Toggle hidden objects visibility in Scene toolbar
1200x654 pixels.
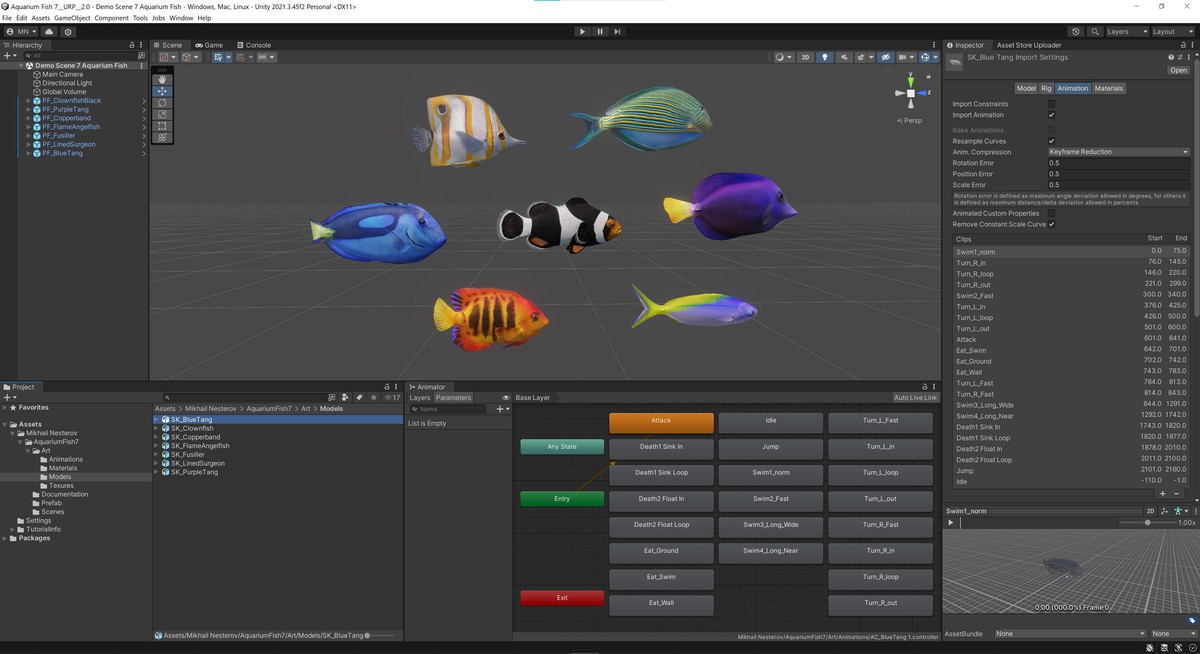(885, 57)
